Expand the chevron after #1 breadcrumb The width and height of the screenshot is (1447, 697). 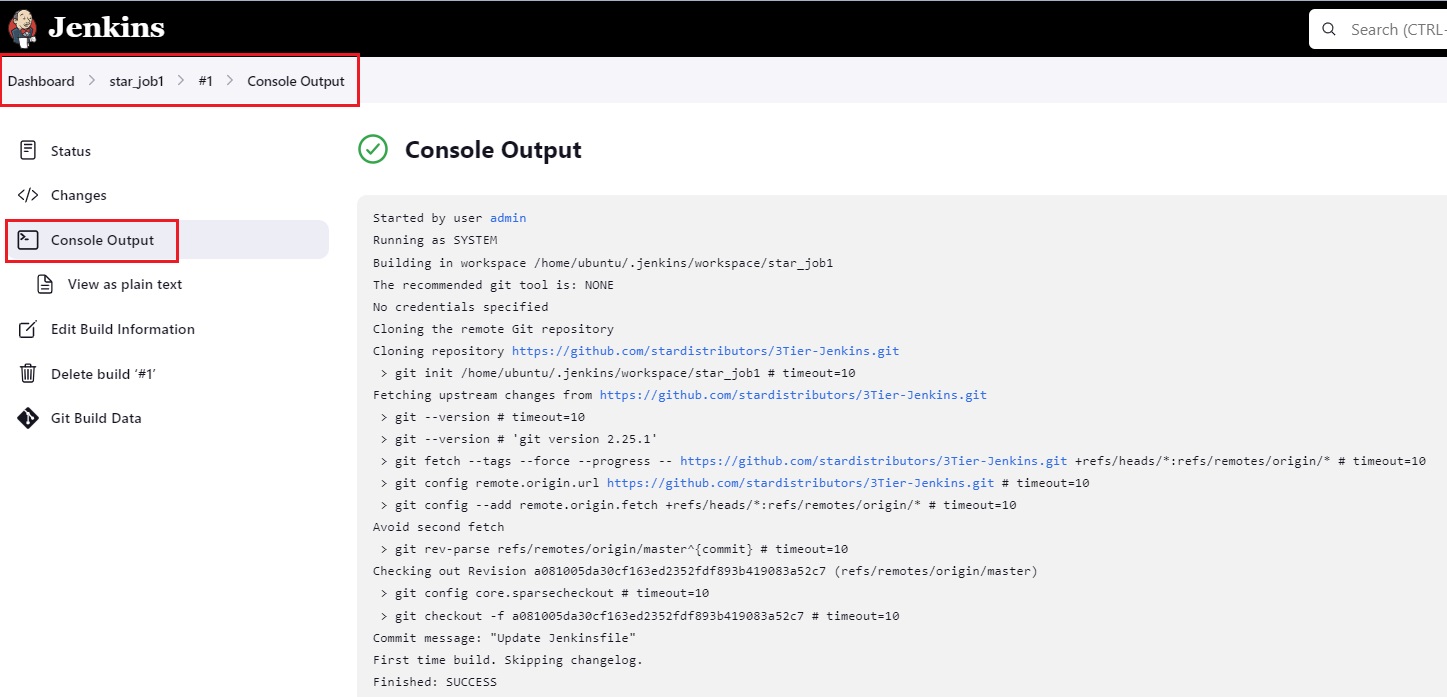coord(230,81)
